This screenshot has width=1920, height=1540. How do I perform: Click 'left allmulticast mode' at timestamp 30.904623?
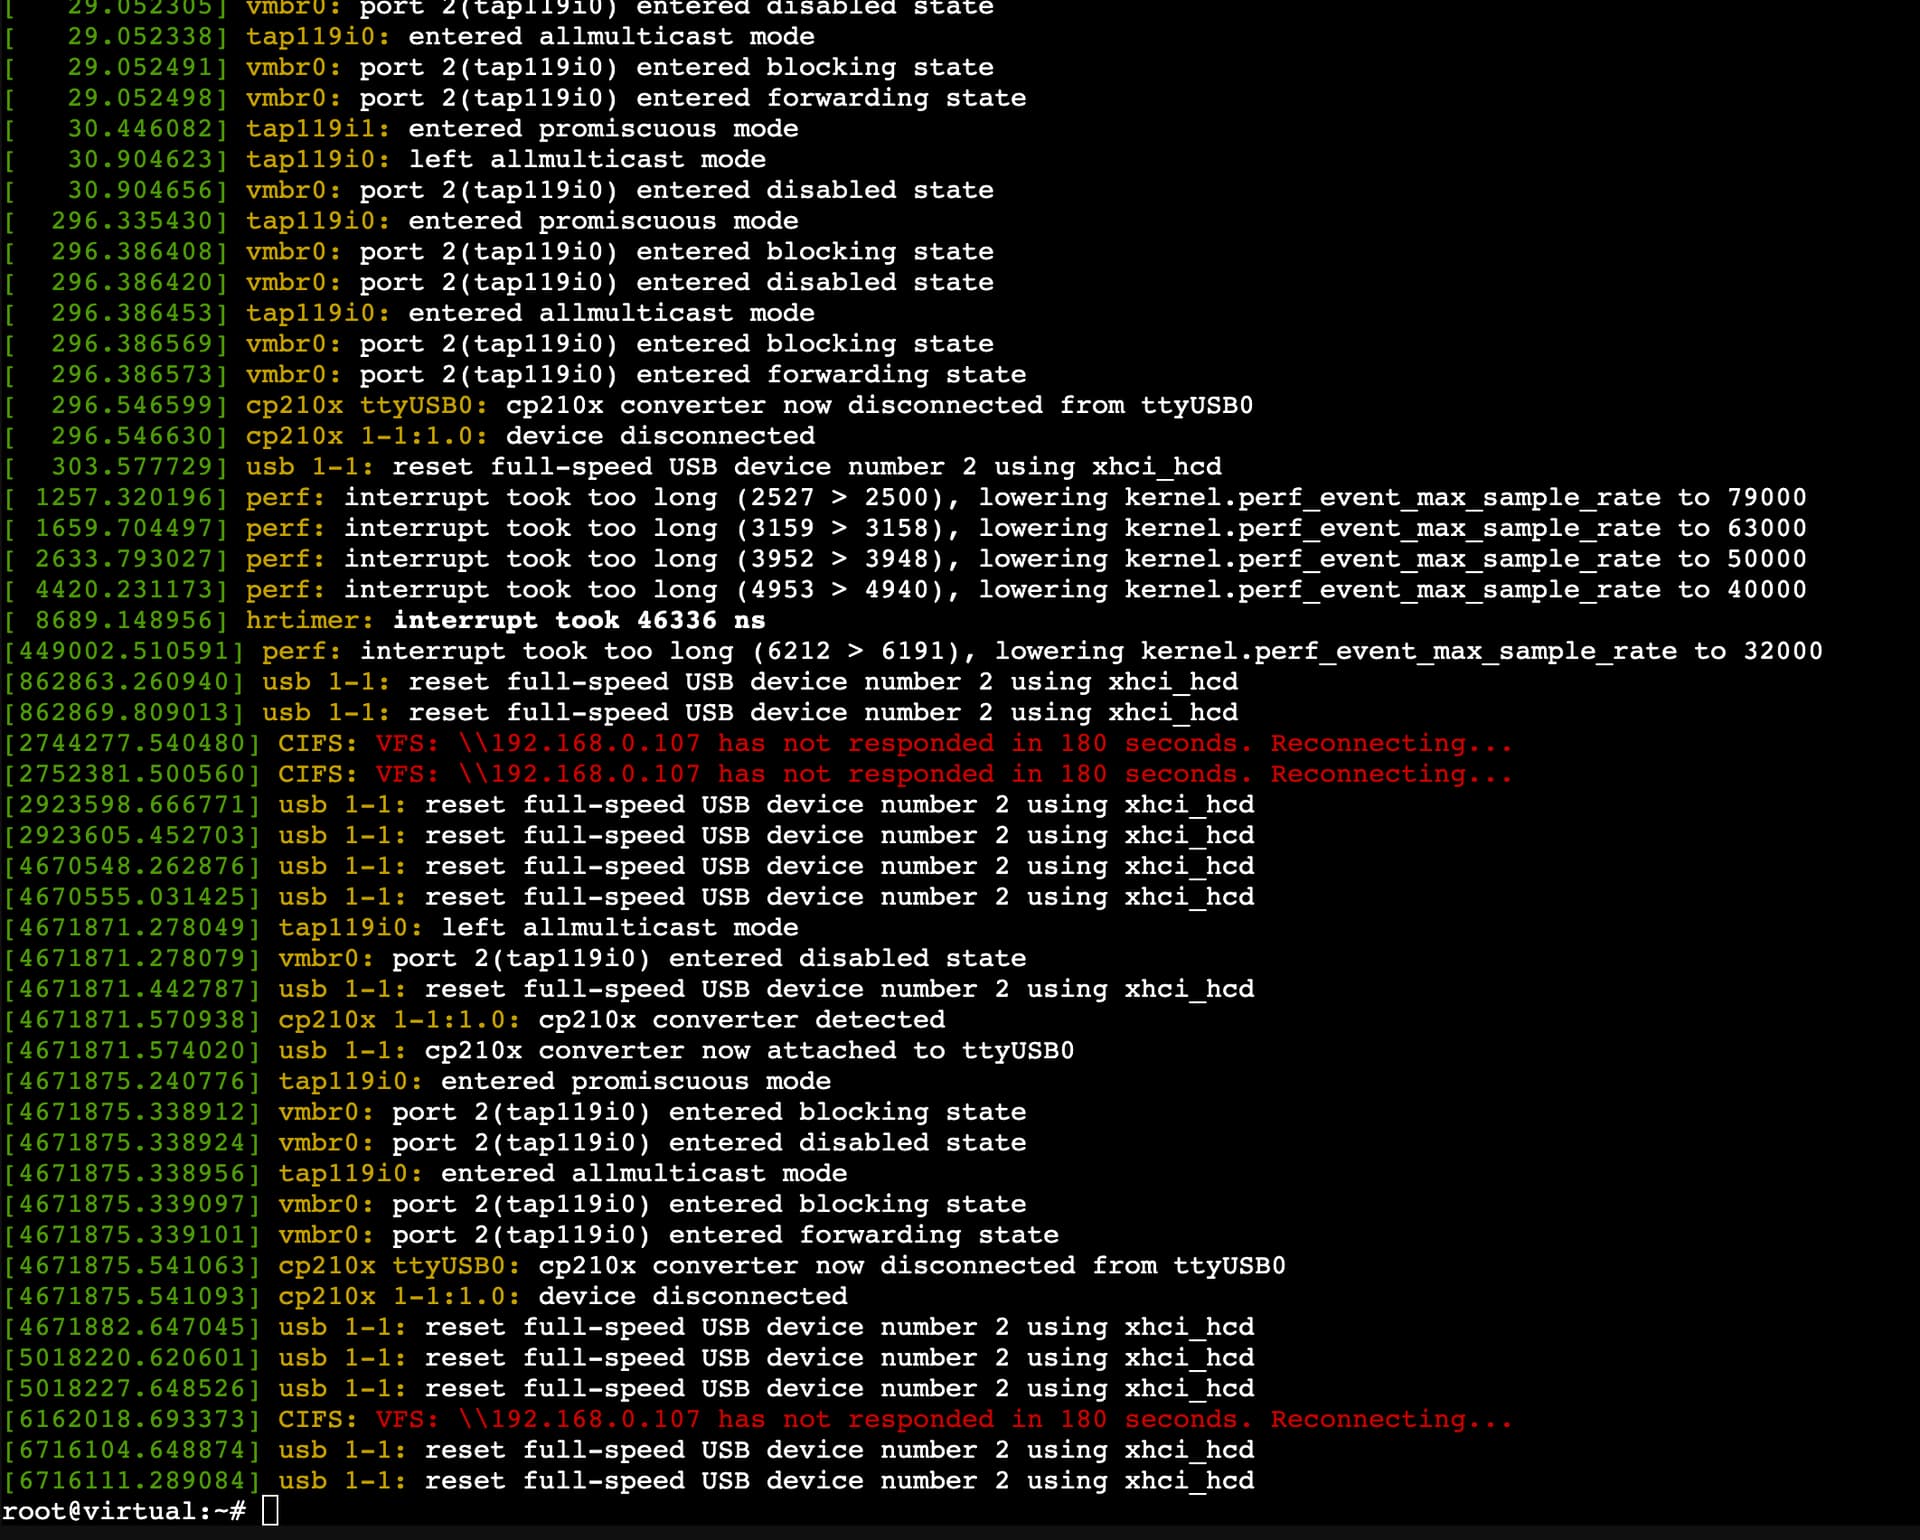(x=587, y=160)
